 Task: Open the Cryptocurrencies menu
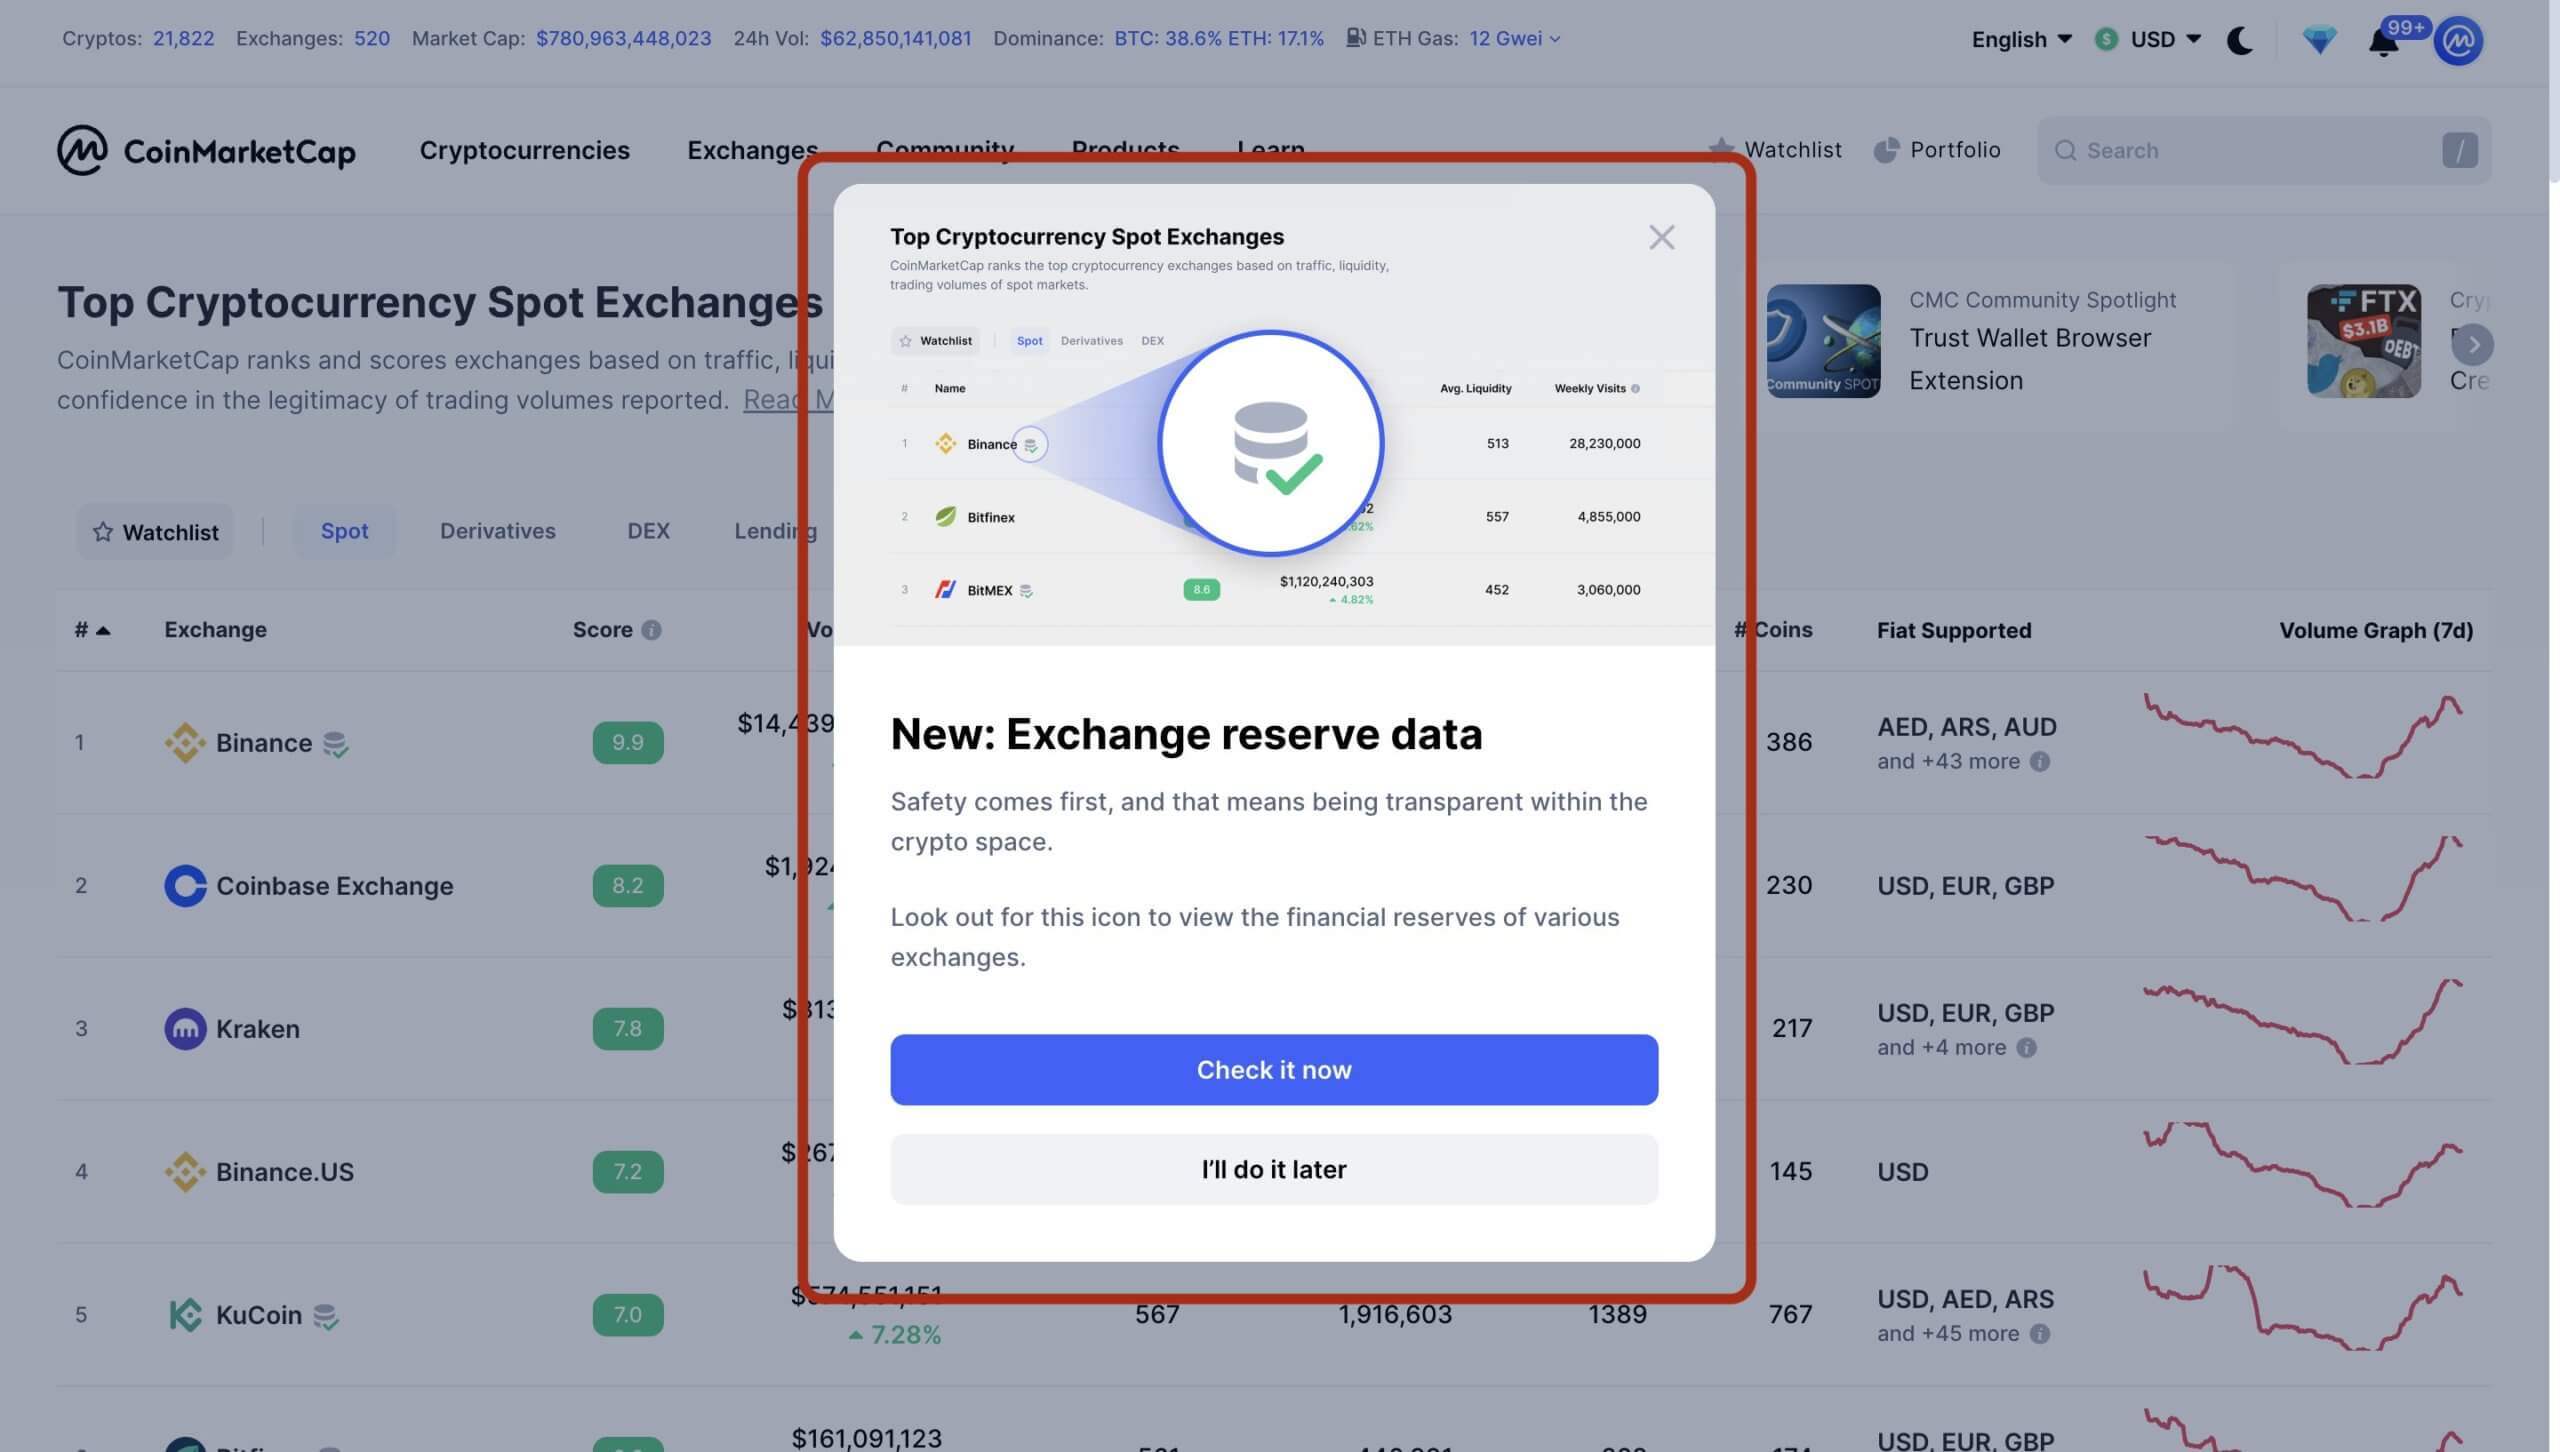pyautogui.click(x=524, y=150)
